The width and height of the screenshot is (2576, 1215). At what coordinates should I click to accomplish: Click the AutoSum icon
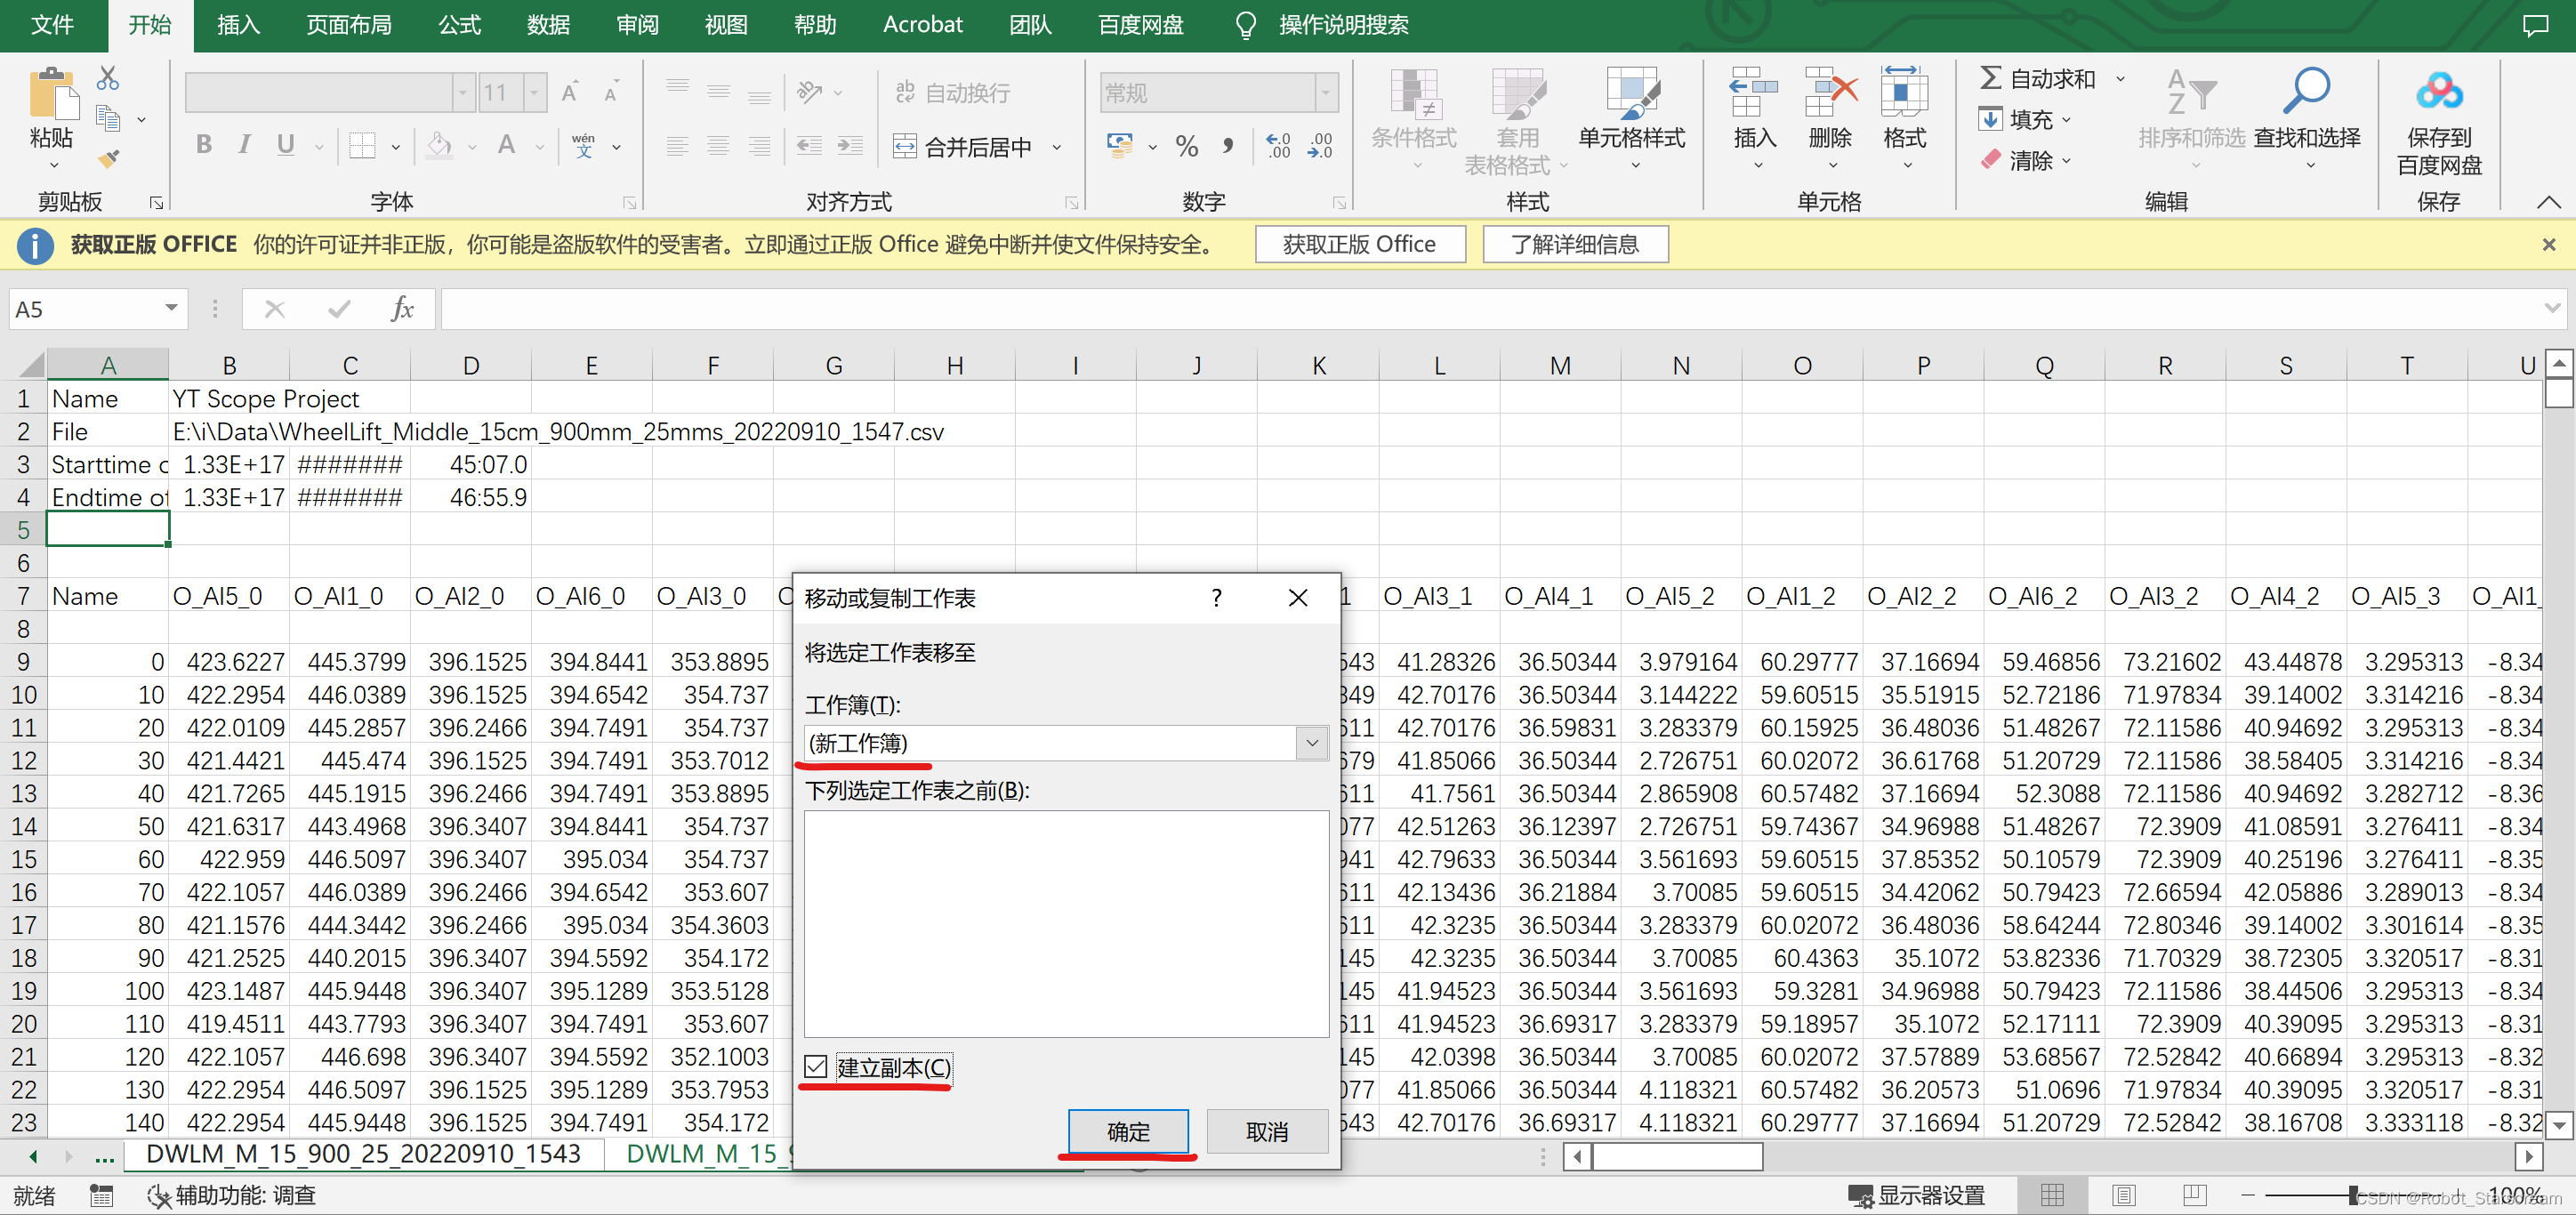[x=1990, y=78]
